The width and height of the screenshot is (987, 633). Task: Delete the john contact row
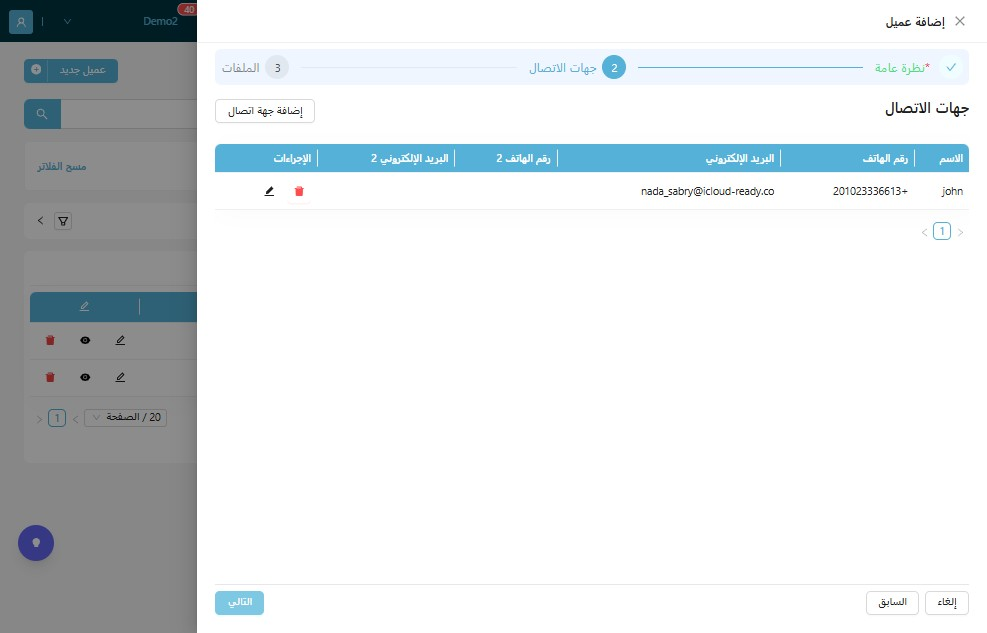click(x=299, y=191)
